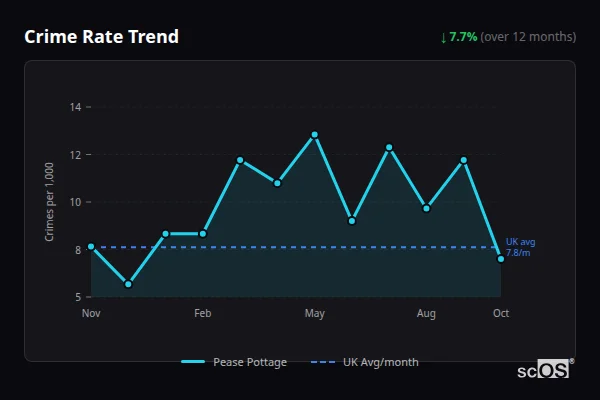Click the Feb x-axis label
Image resolution: width=600 pixels, height=400 pixels.
click(x=203, y=313)
